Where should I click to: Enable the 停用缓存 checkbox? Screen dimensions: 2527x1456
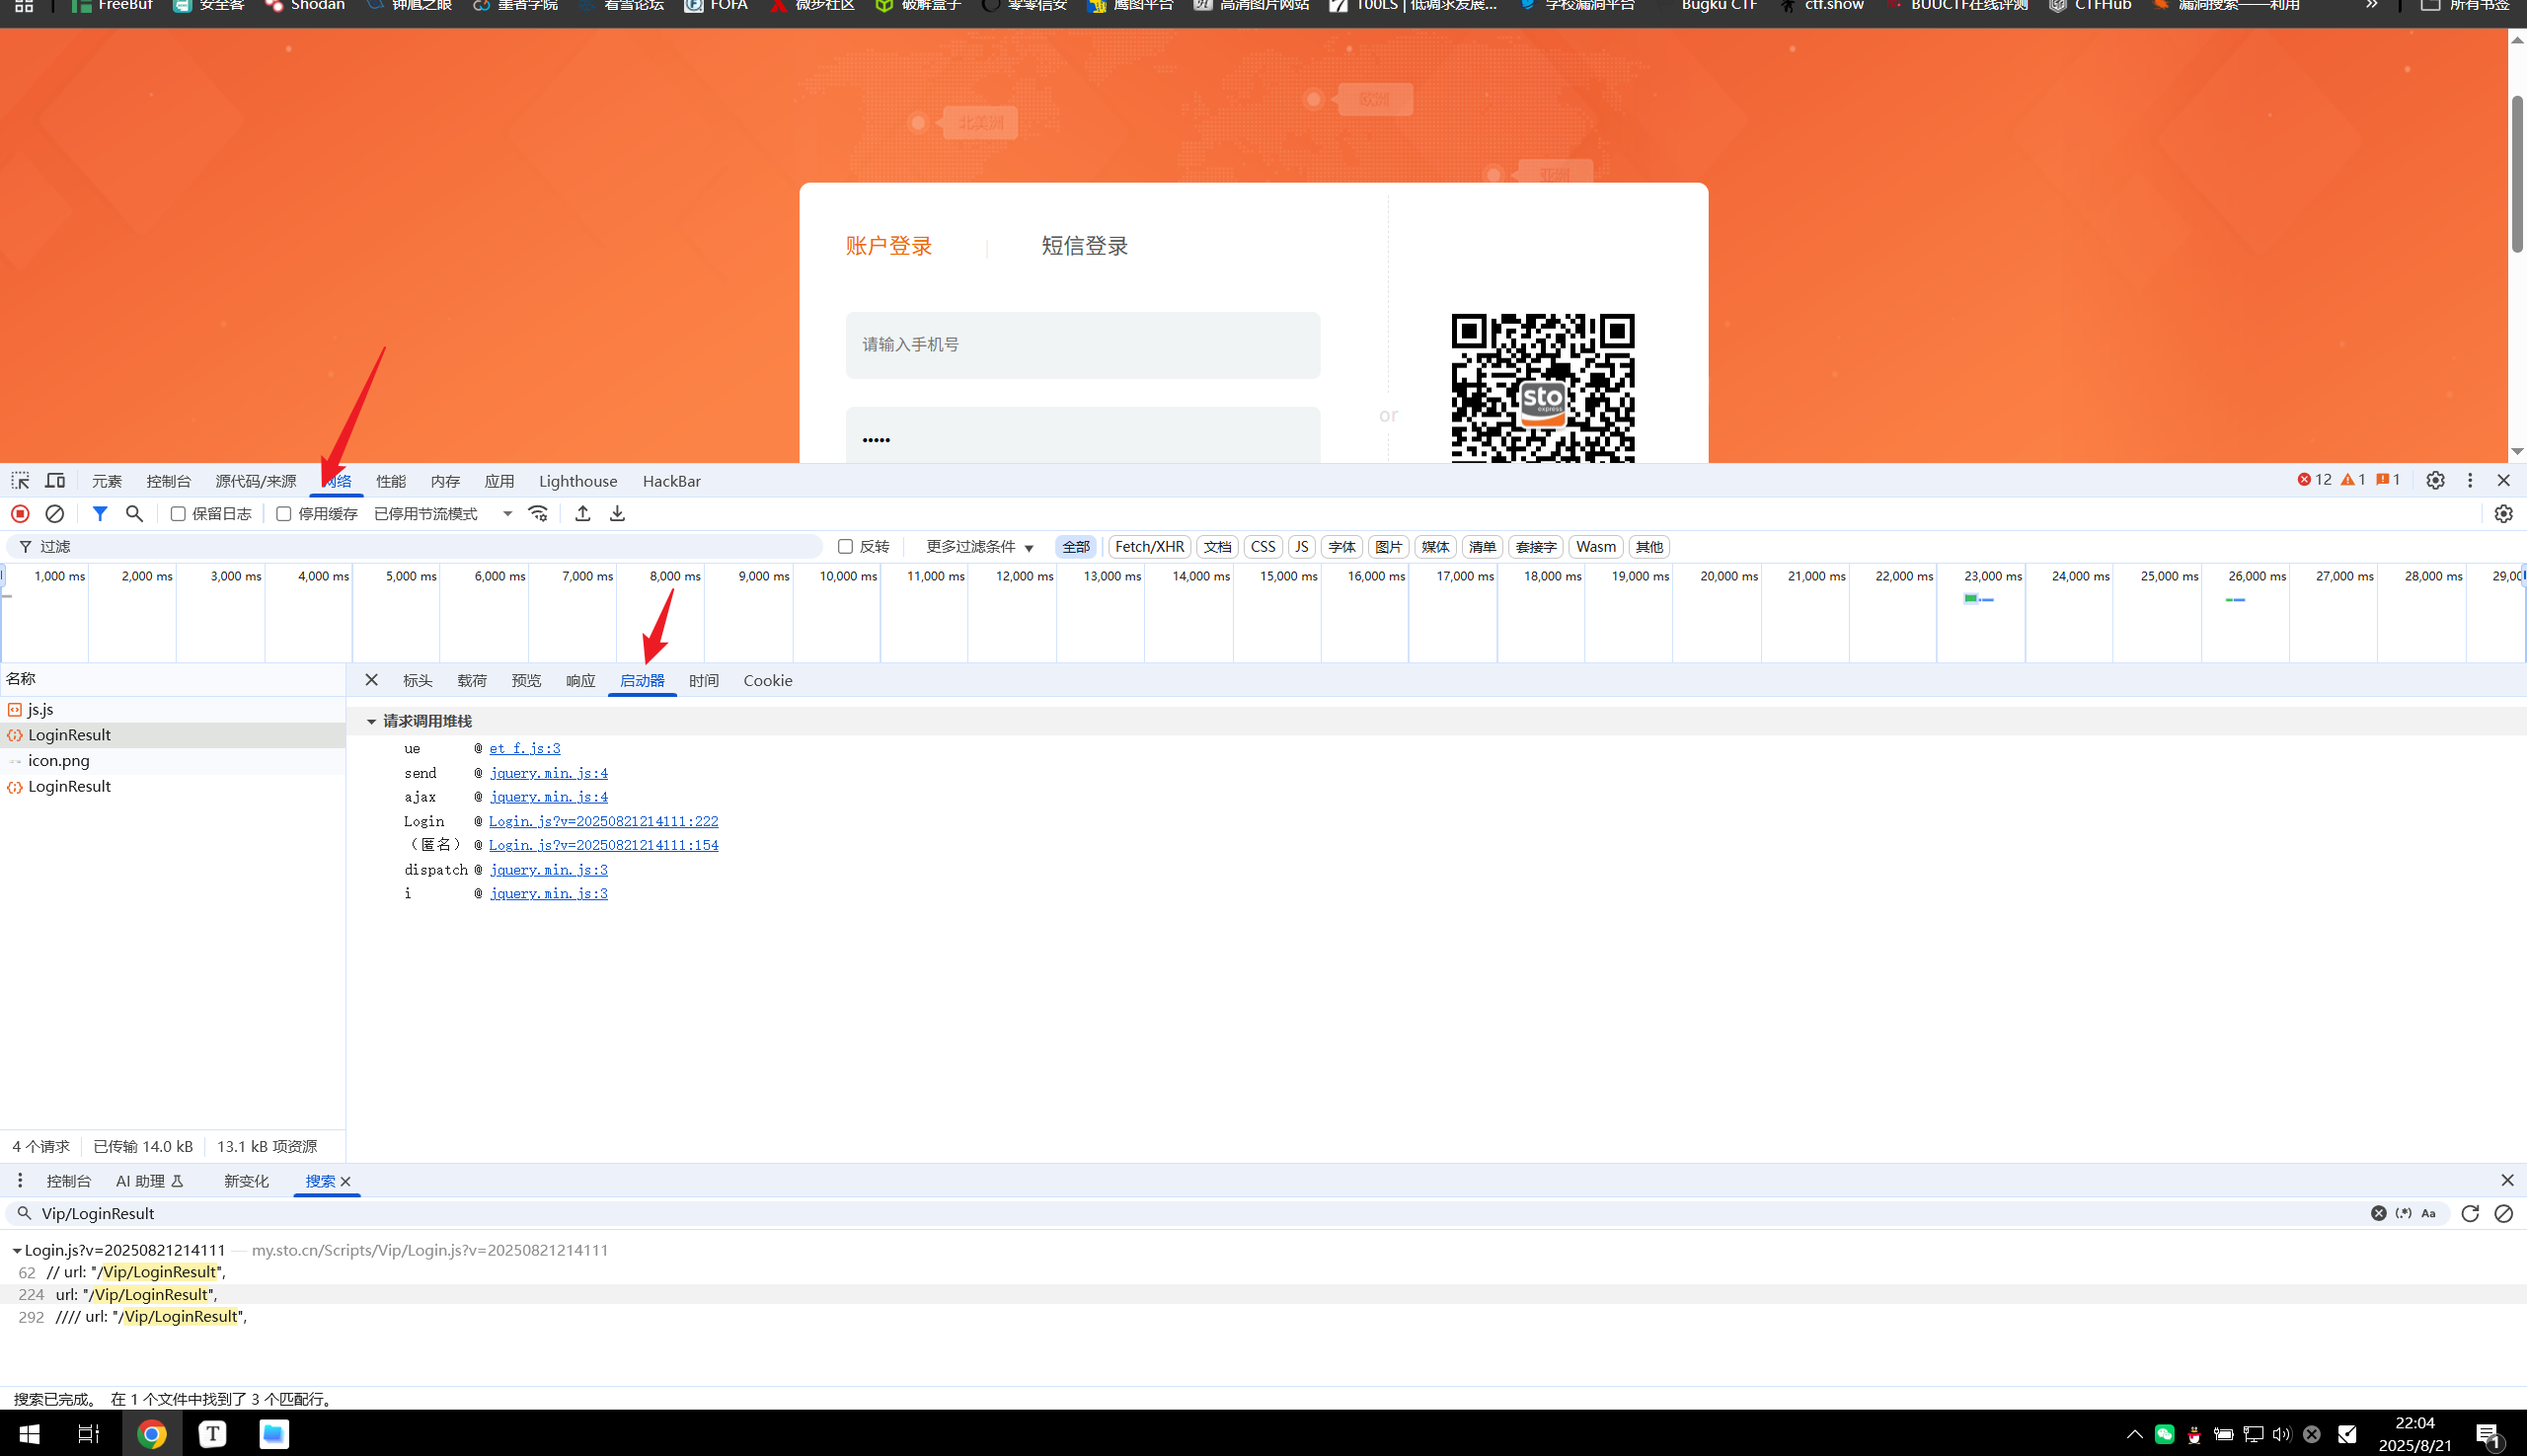284,514
